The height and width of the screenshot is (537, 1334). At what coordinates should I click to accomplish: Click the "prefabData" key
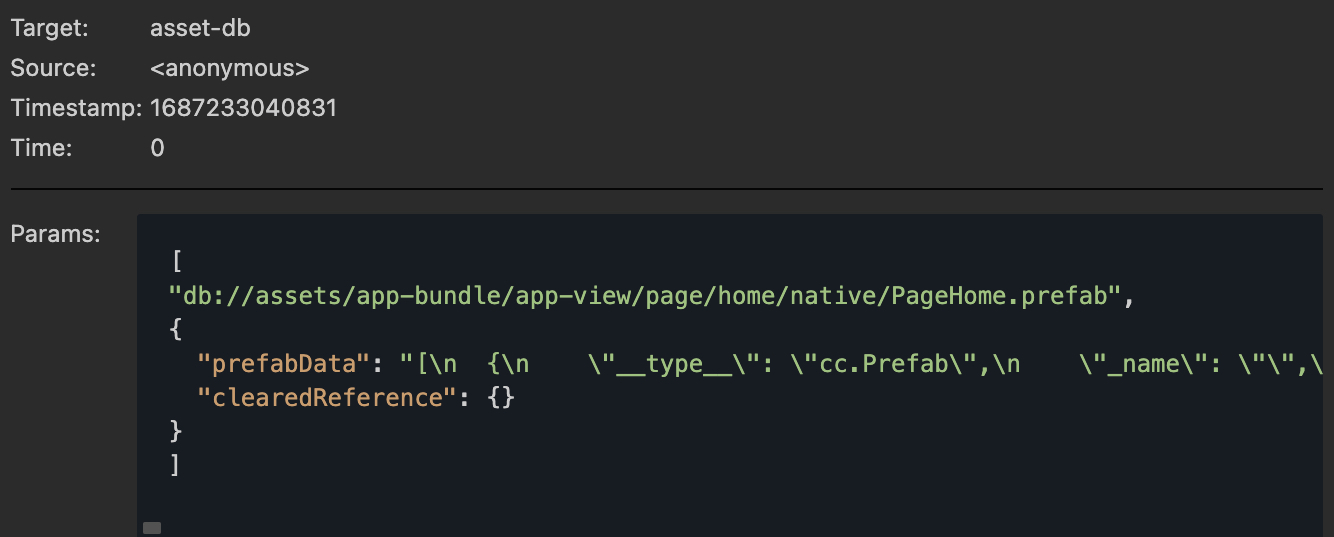[277, 364]
